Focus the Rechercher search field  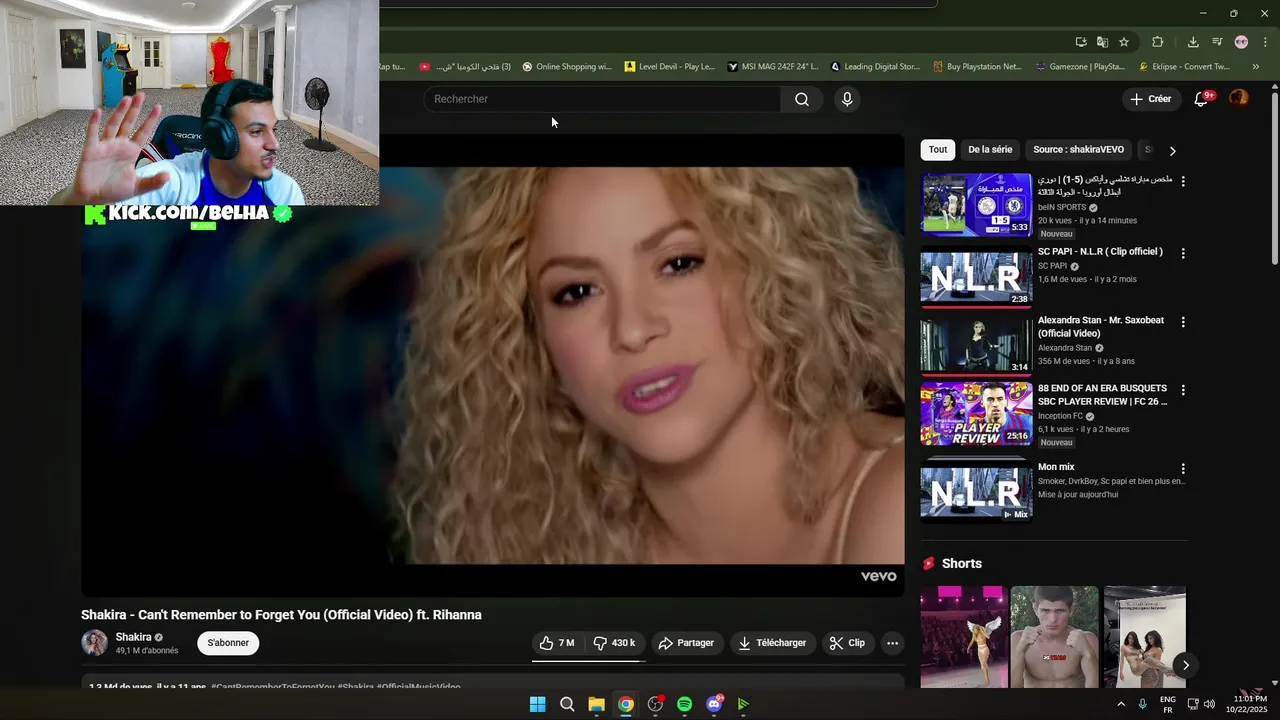click(602, 99)
